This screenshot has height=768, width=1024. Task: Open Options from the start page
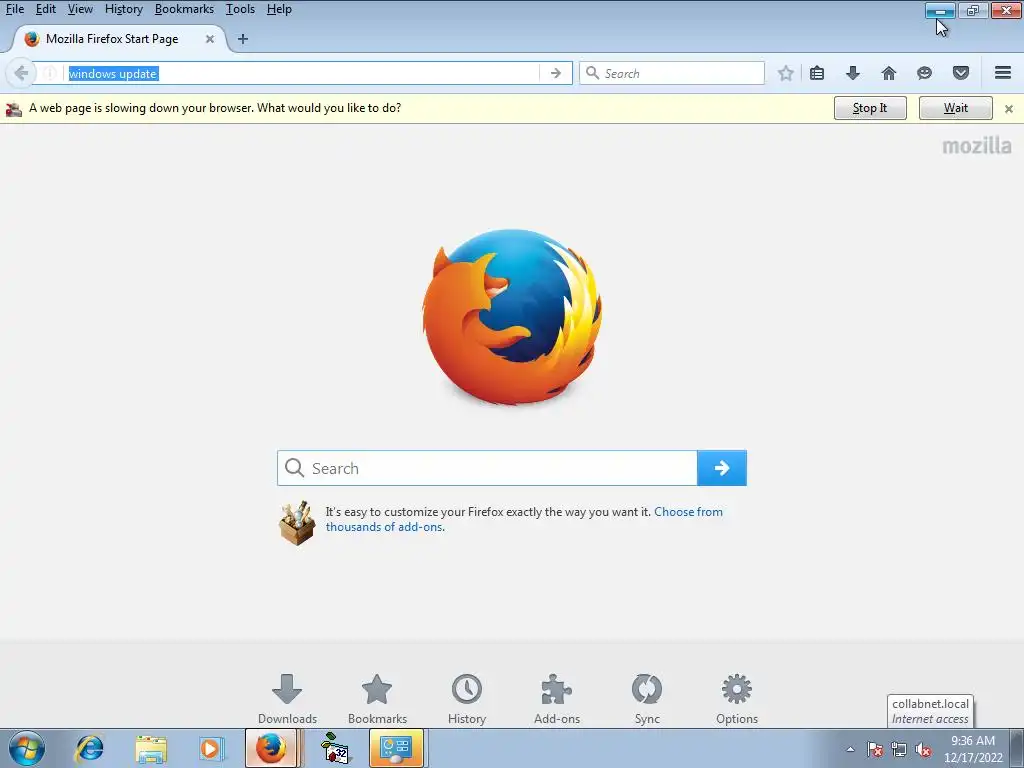pyautogui.click(x=737, y=699)
